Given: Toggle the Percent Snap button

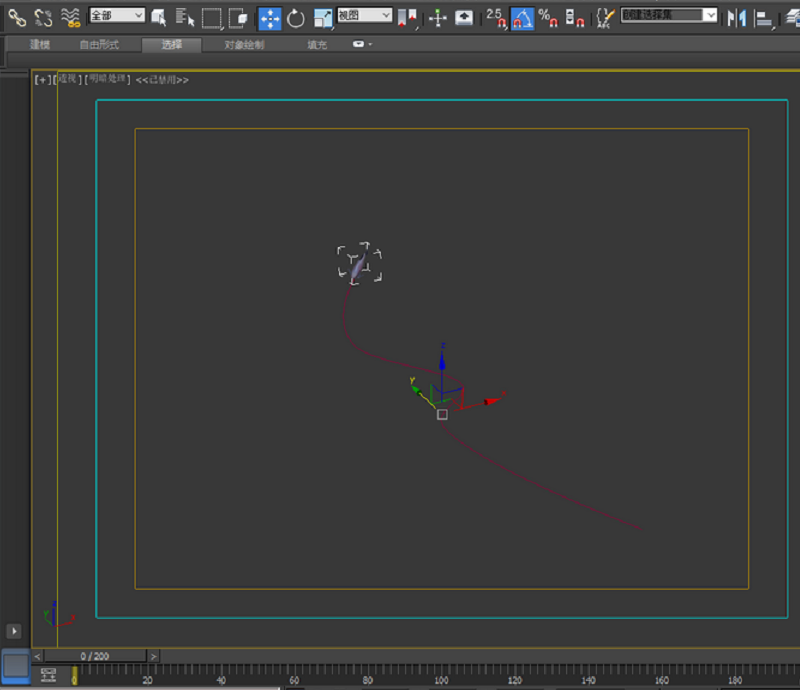Looking at the screenshot, I should pyautogui.click(x=548, y=18).
